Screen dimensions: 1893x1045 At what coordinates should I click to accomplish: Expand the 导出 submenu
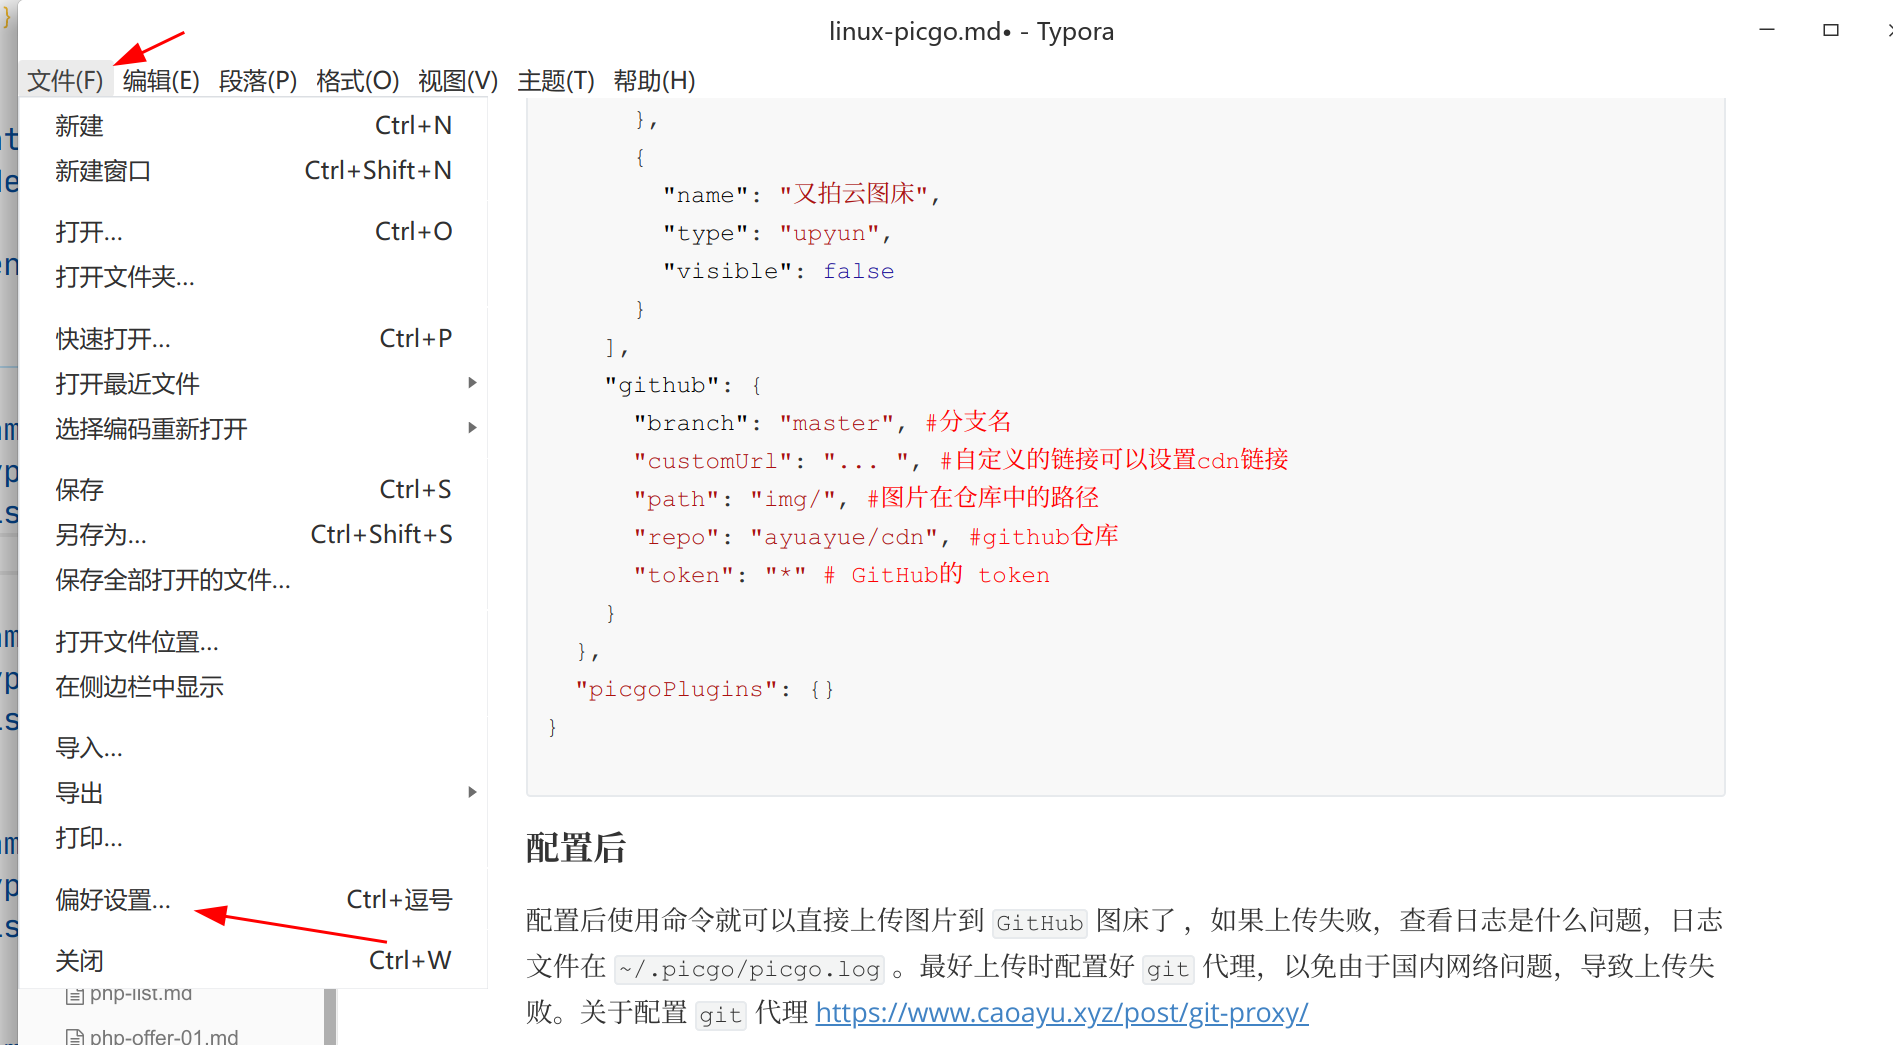coord(253,793)
